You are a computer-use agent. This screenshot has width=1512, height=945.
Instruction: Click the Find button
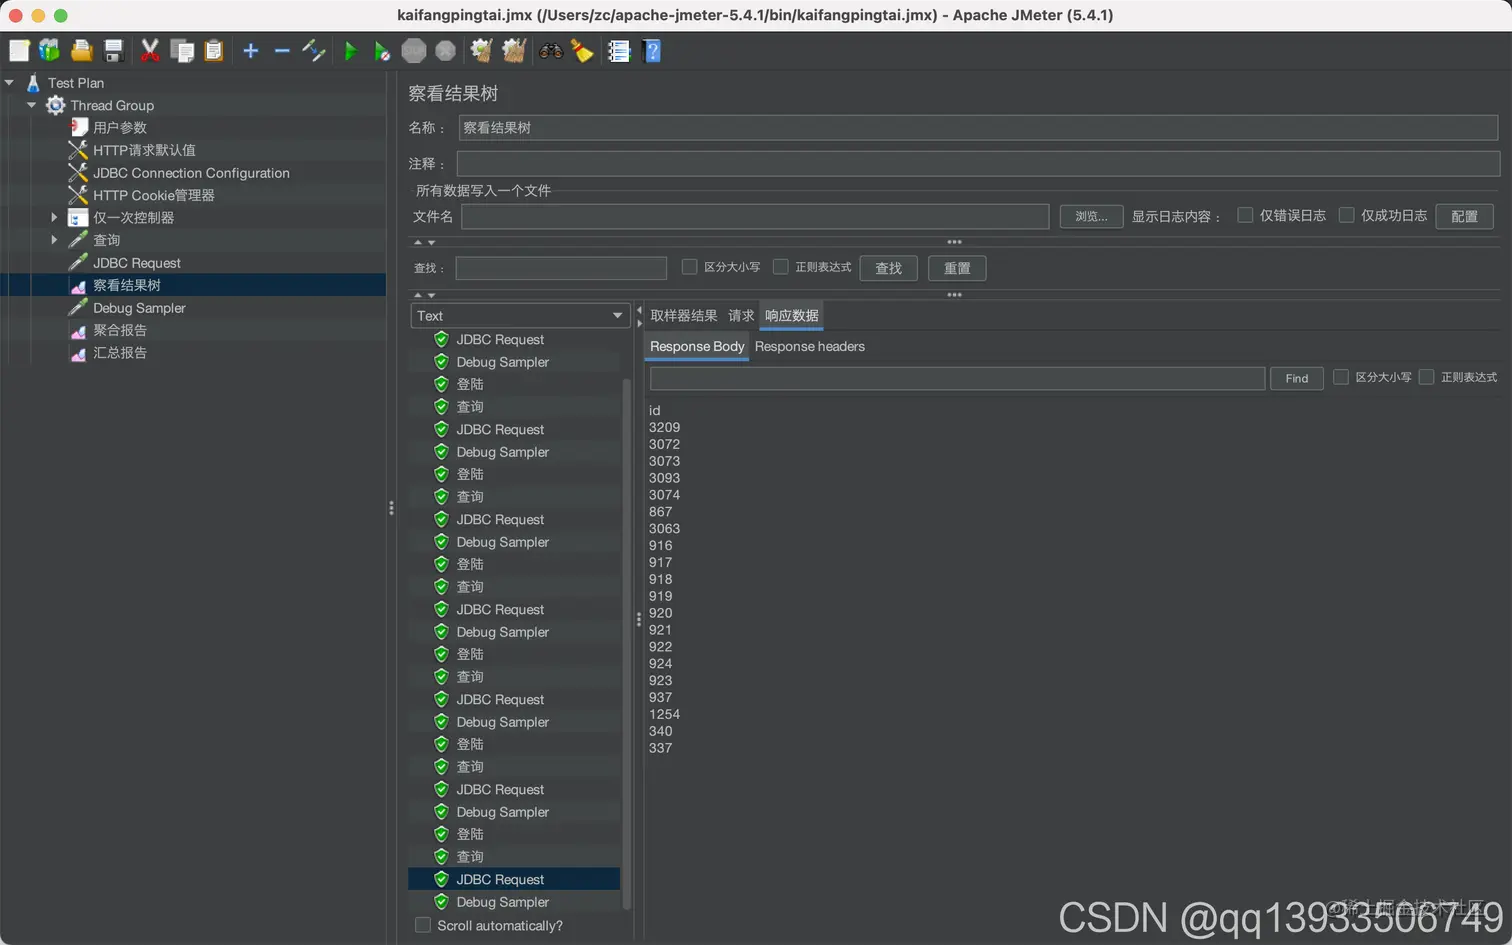click(1297, 378)
